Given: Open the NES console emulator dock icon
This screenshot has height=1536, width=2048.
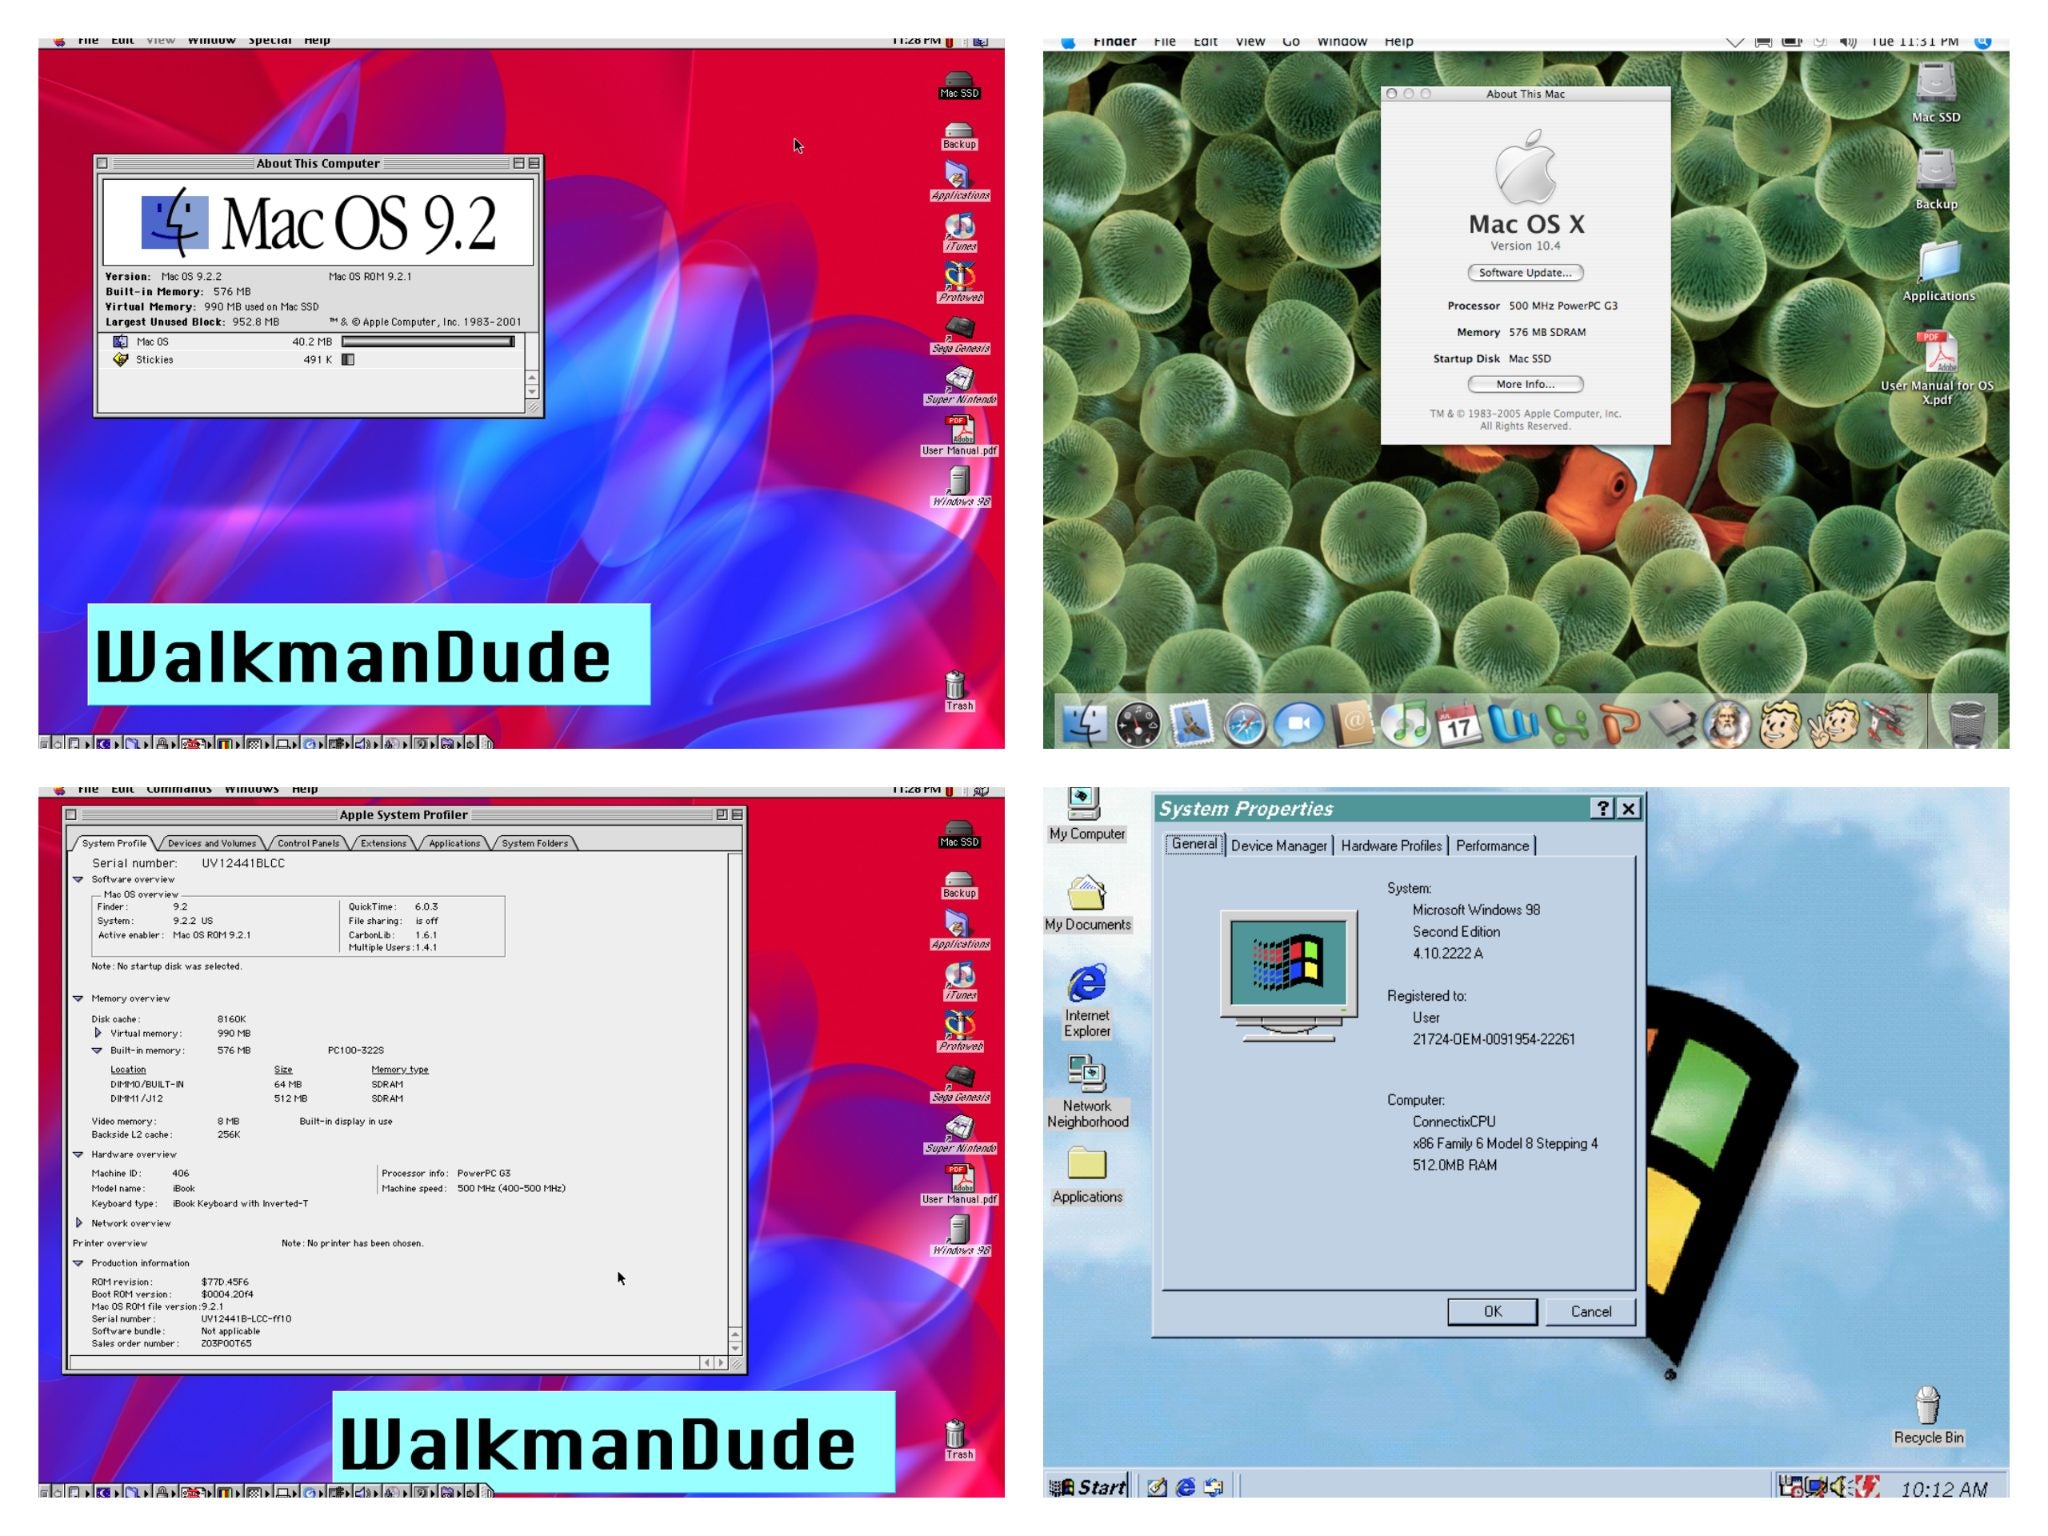Looking at the screenshot, I should pos(1673,724).
